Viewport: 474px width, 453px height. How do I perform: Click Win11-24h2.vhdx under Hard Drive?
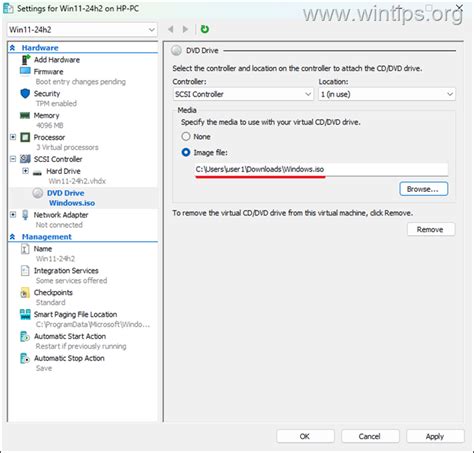77,181
